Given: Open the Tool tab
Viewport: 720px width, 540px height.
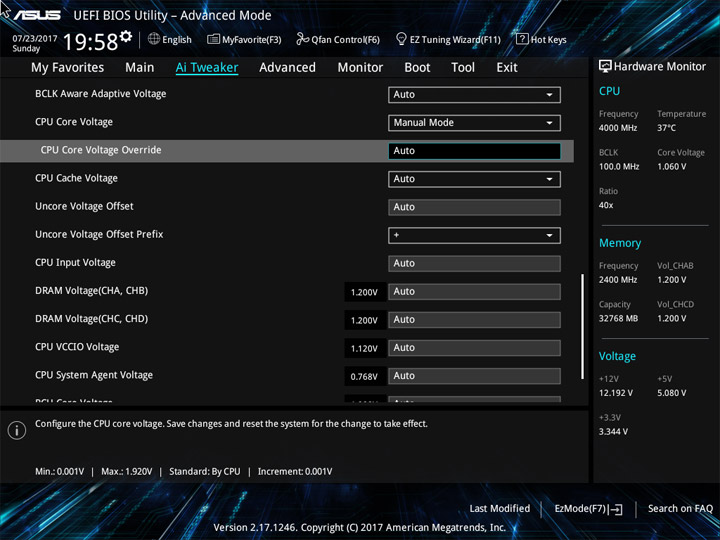Looking at the screenshot, I should coord(463,68).
